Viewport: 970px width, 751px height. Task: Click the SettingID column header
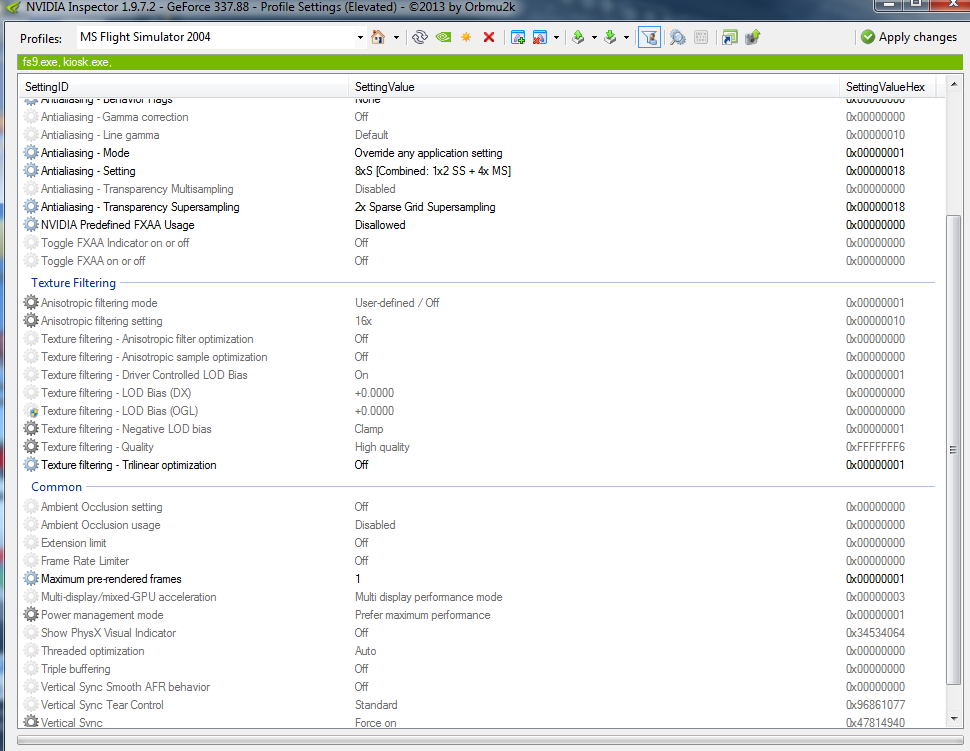184,87
